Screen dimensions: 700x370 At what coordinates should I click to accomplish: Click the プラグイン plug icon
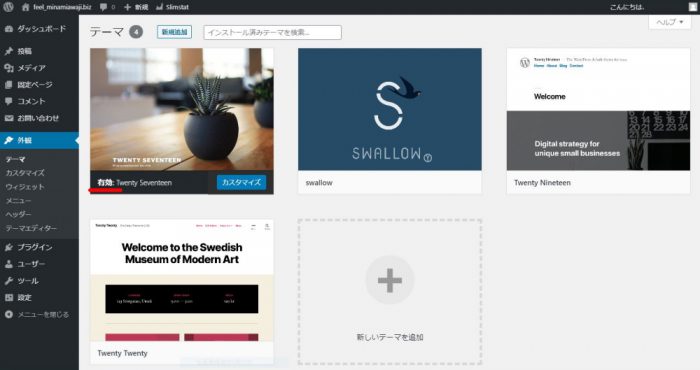point(8,247)
